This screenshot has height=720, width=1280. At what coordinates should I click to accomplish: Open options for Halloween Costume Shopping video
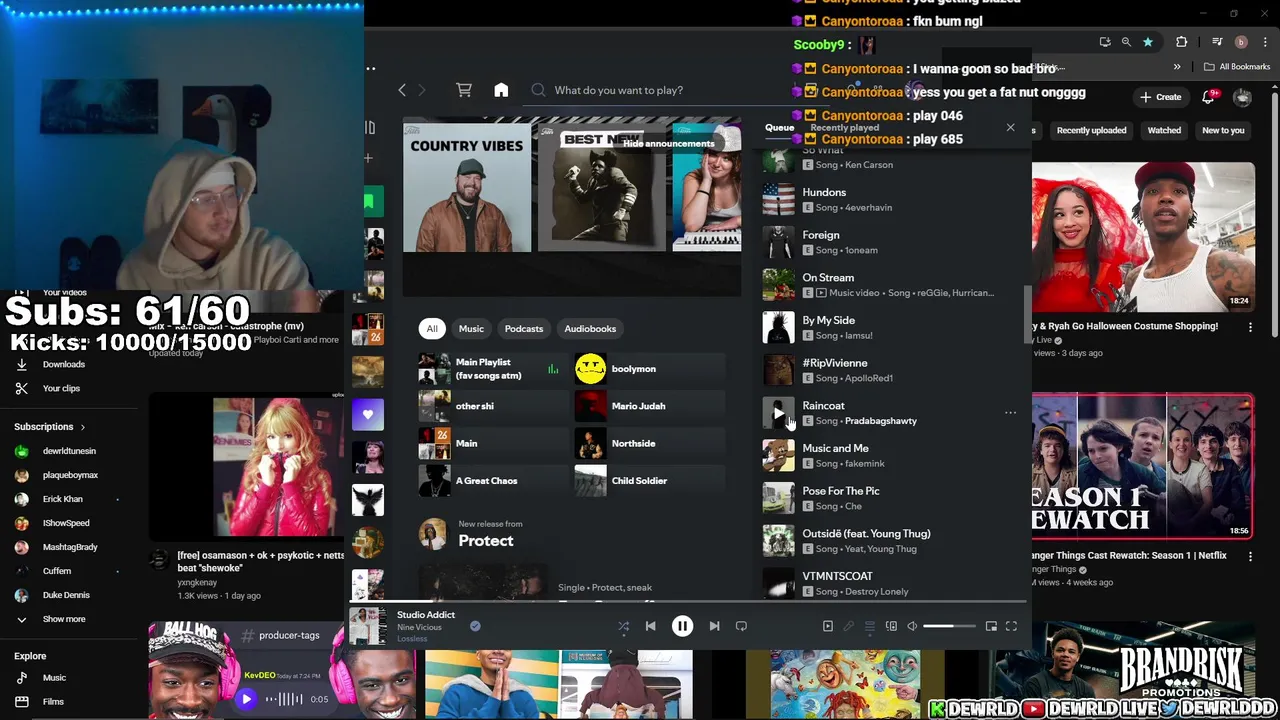(1250, 327)
